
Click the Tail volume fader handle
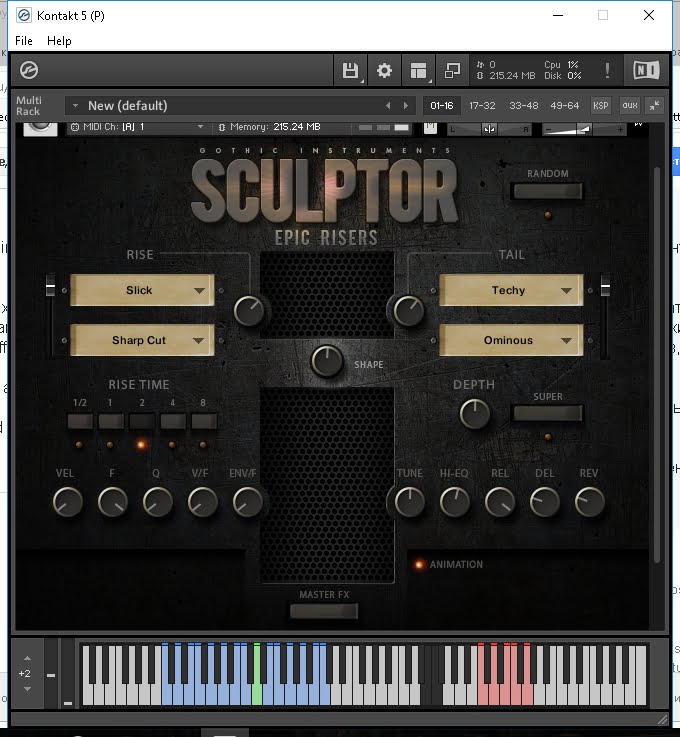click(605, 285)
